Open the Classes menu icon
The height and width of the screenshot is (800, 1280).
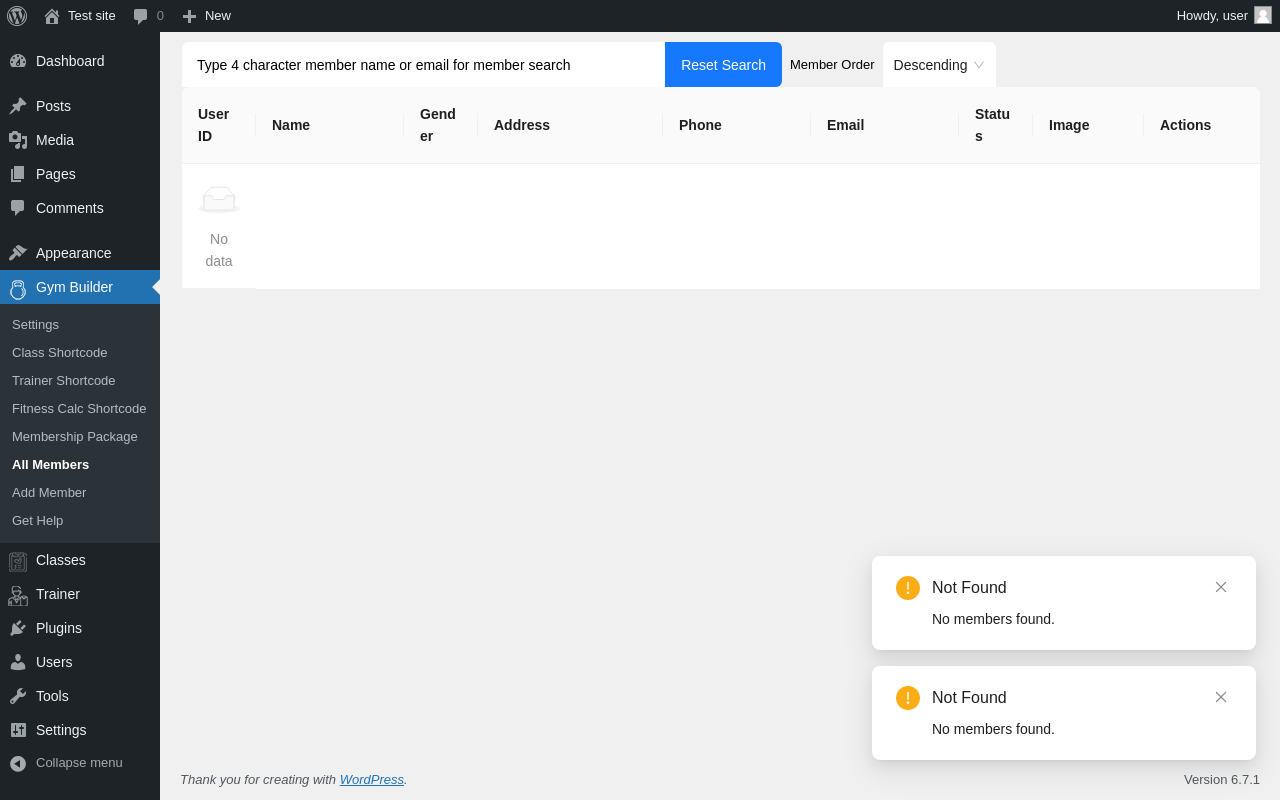(18, 561)
